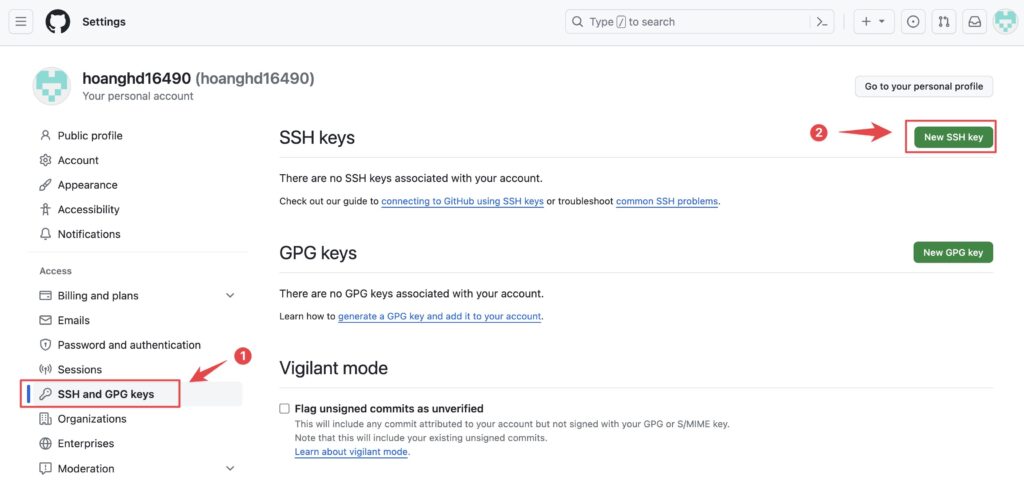This screenshot has height=482, width=1024.
Task: Open the command palette icon
Action: click(822, 22)
